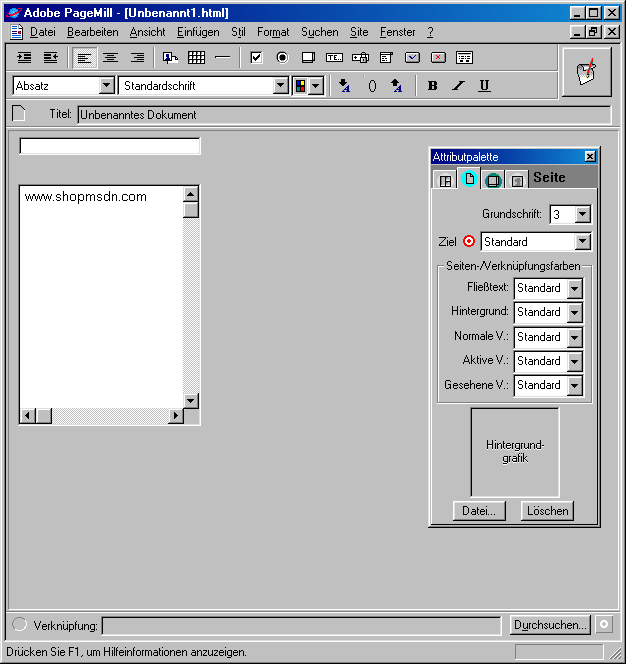The image size is (626, 664).
Task: Click the increase indent toolbar icon
Action: [25, 58]
